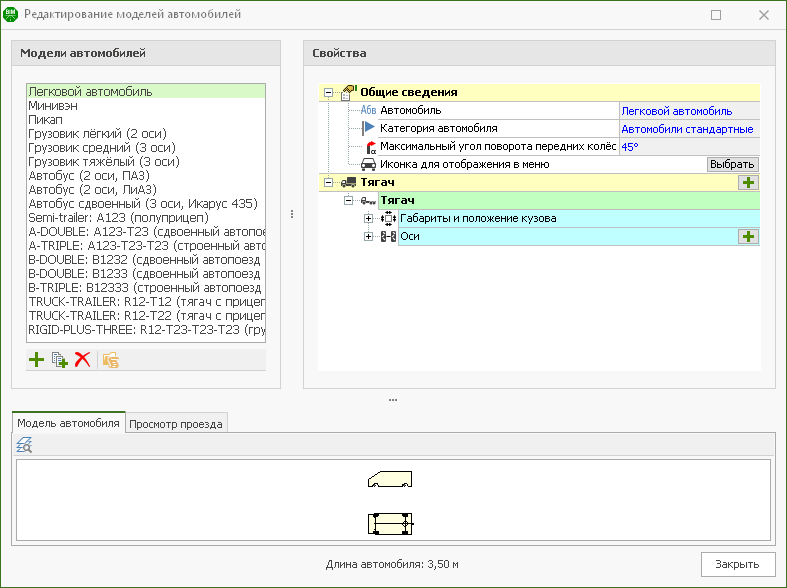This screenshot has width=787, height=588.
Task: Click the application logo in title bar
Action: tap(11, 14)
